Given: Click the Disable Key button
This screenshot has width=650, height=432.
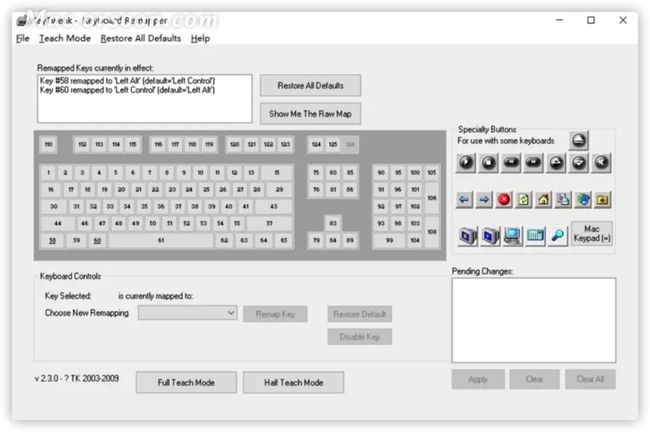Looking at the screenshot, I should point(359,337).
